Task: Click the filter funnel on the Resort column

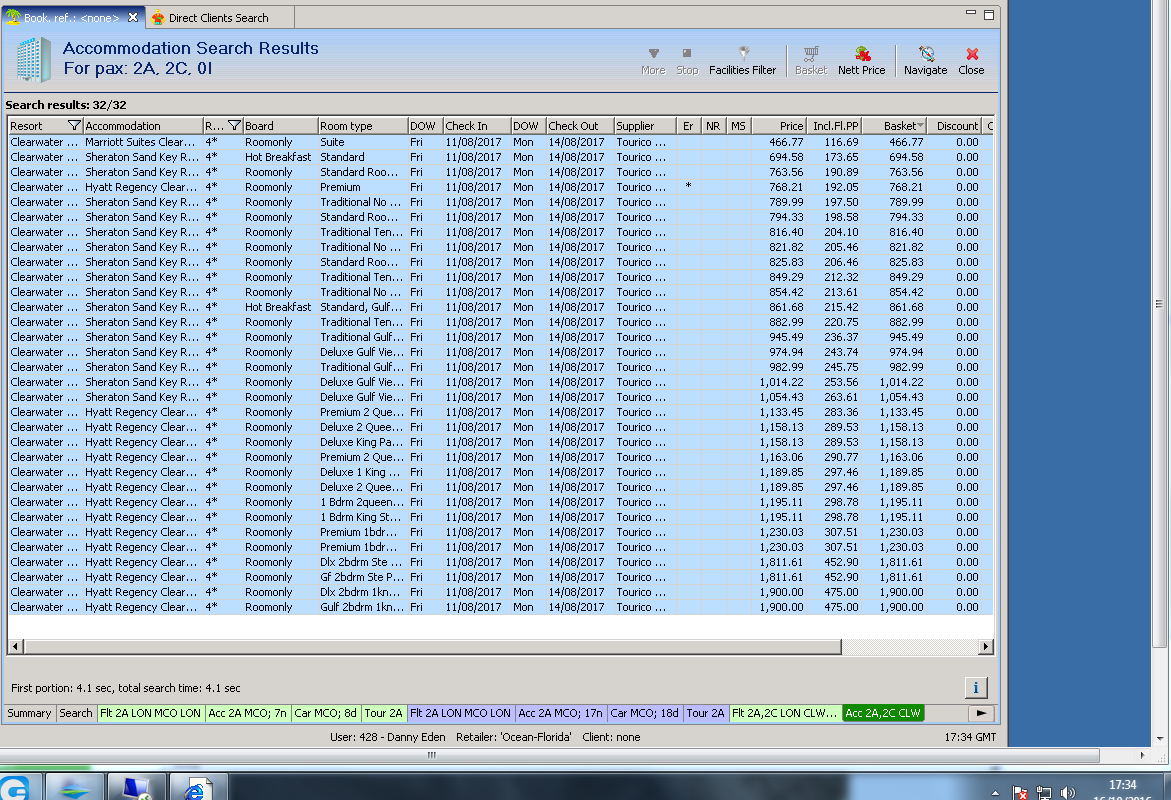Action: coord(74,125)
